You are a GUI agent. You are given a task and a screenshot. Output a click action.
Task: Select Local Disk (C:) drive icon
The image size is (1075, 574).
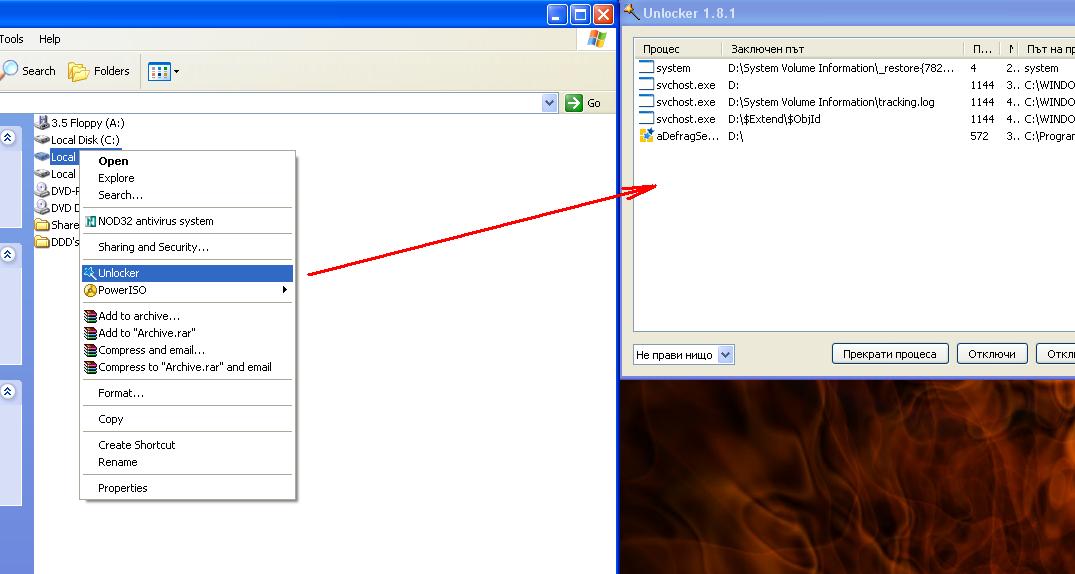42,140
